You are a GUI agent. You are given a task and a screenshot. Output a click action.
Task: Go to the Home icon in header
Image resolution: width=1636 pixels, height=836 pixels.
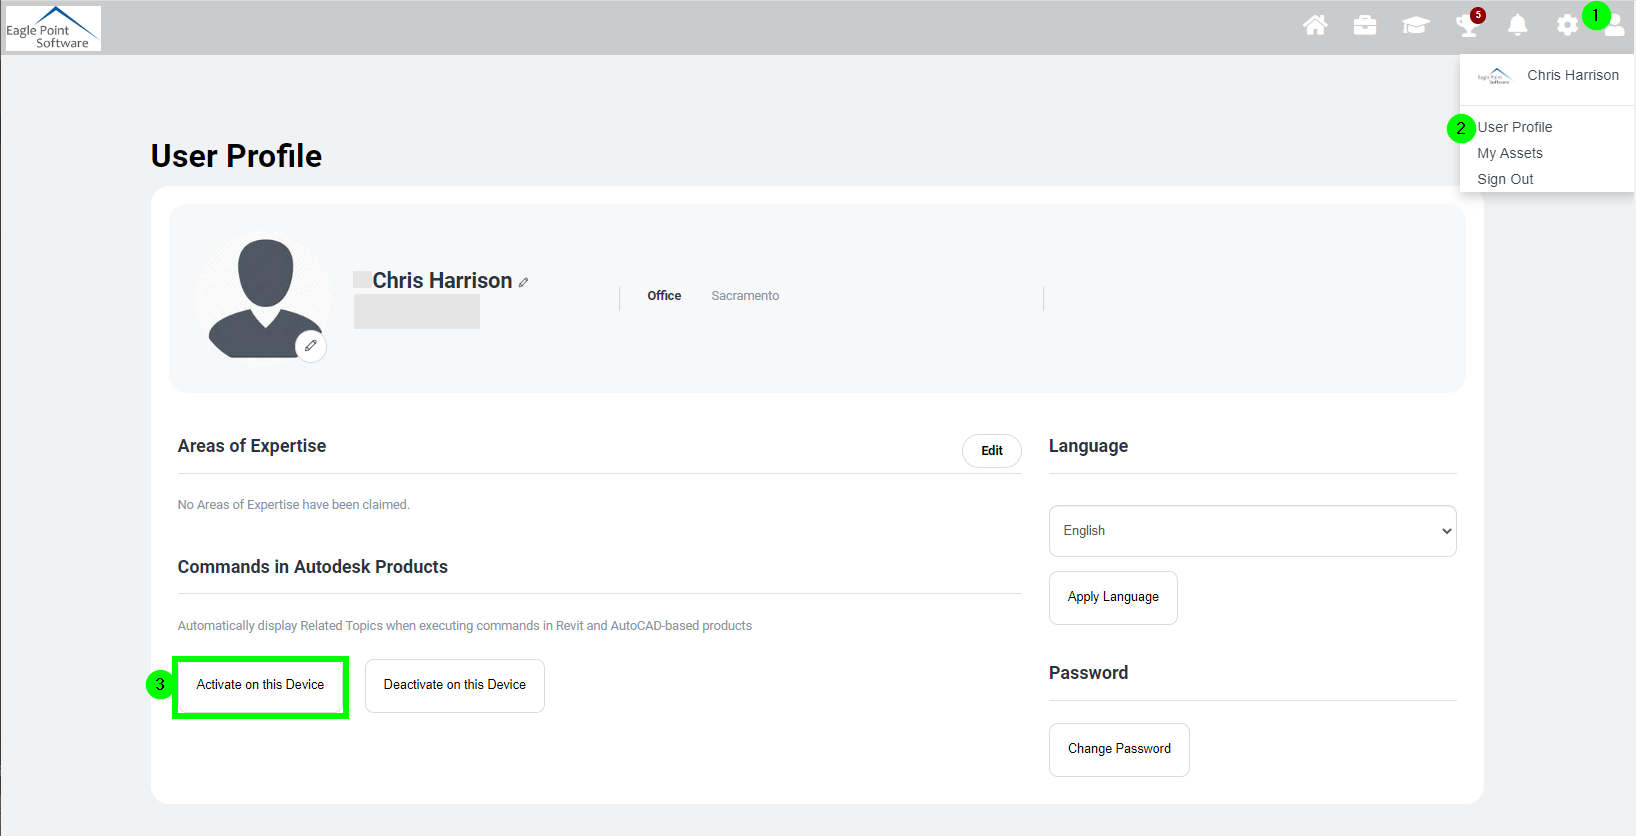pyautogui.click(x=1315, y=25)
